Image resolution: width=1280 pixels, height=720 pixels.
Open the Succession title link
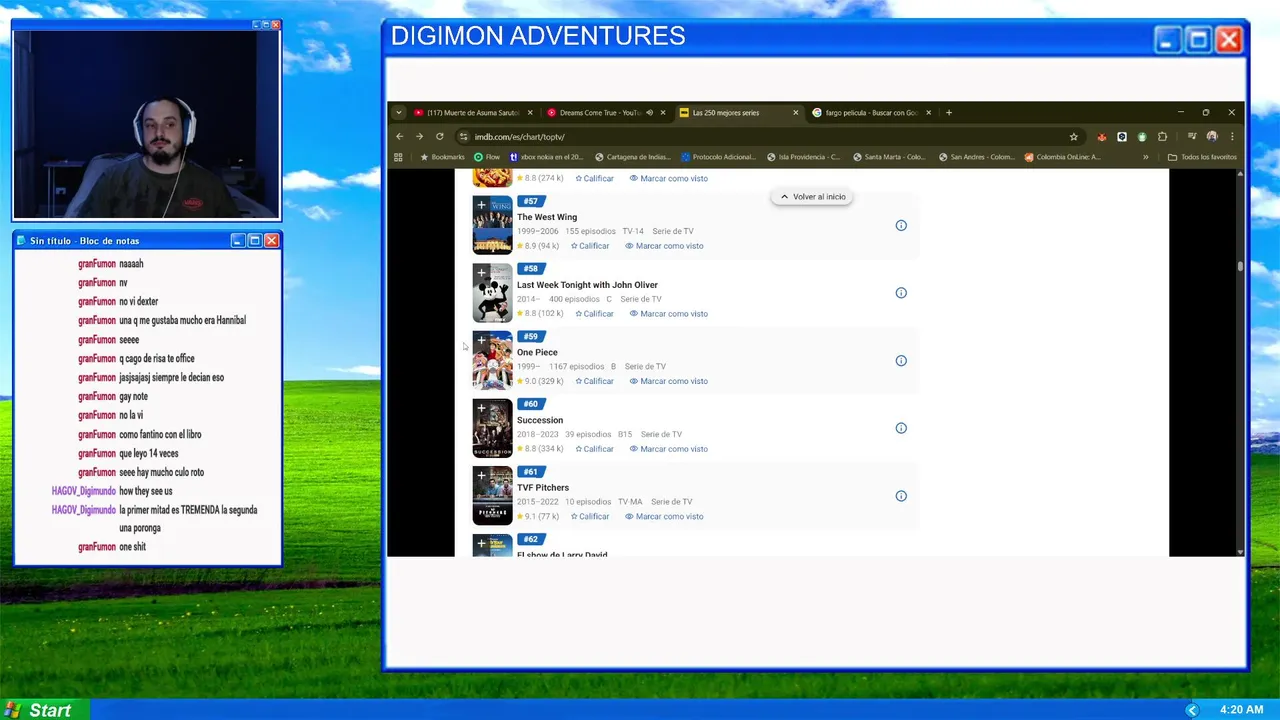pos(540,420)
